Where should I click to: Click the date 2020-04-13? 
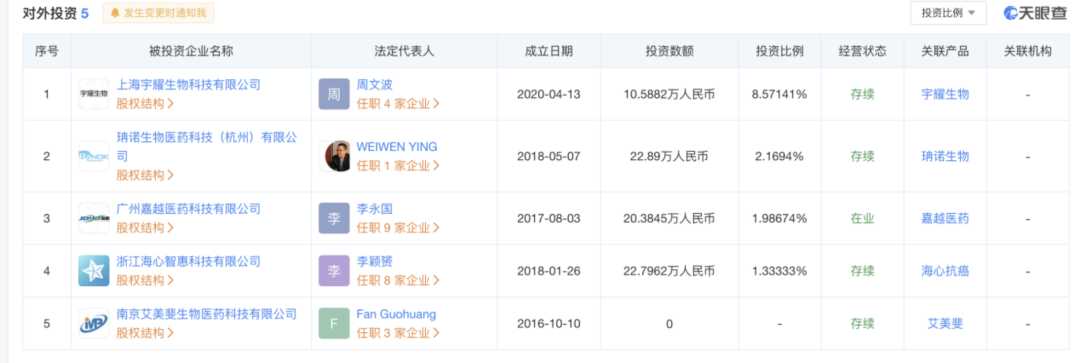point(548,94)
